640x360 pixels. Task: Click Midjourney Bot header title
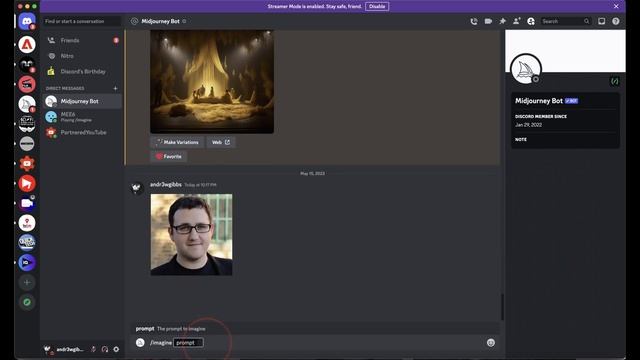pyautogui.click(x=160, y=21)
